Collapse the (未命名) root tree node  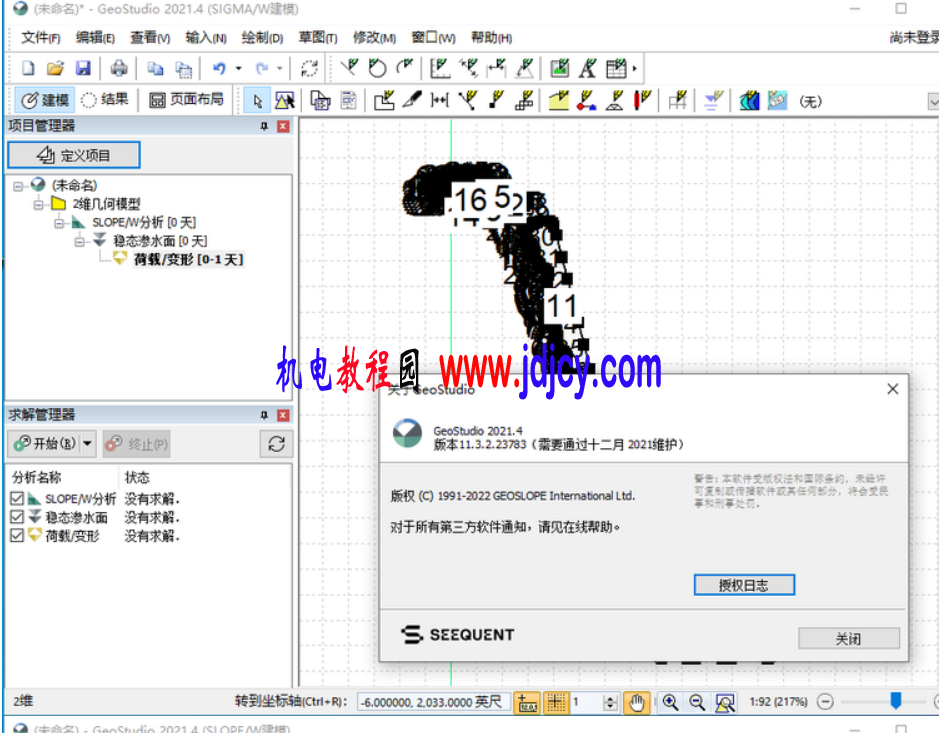click(x=18, y=186)
